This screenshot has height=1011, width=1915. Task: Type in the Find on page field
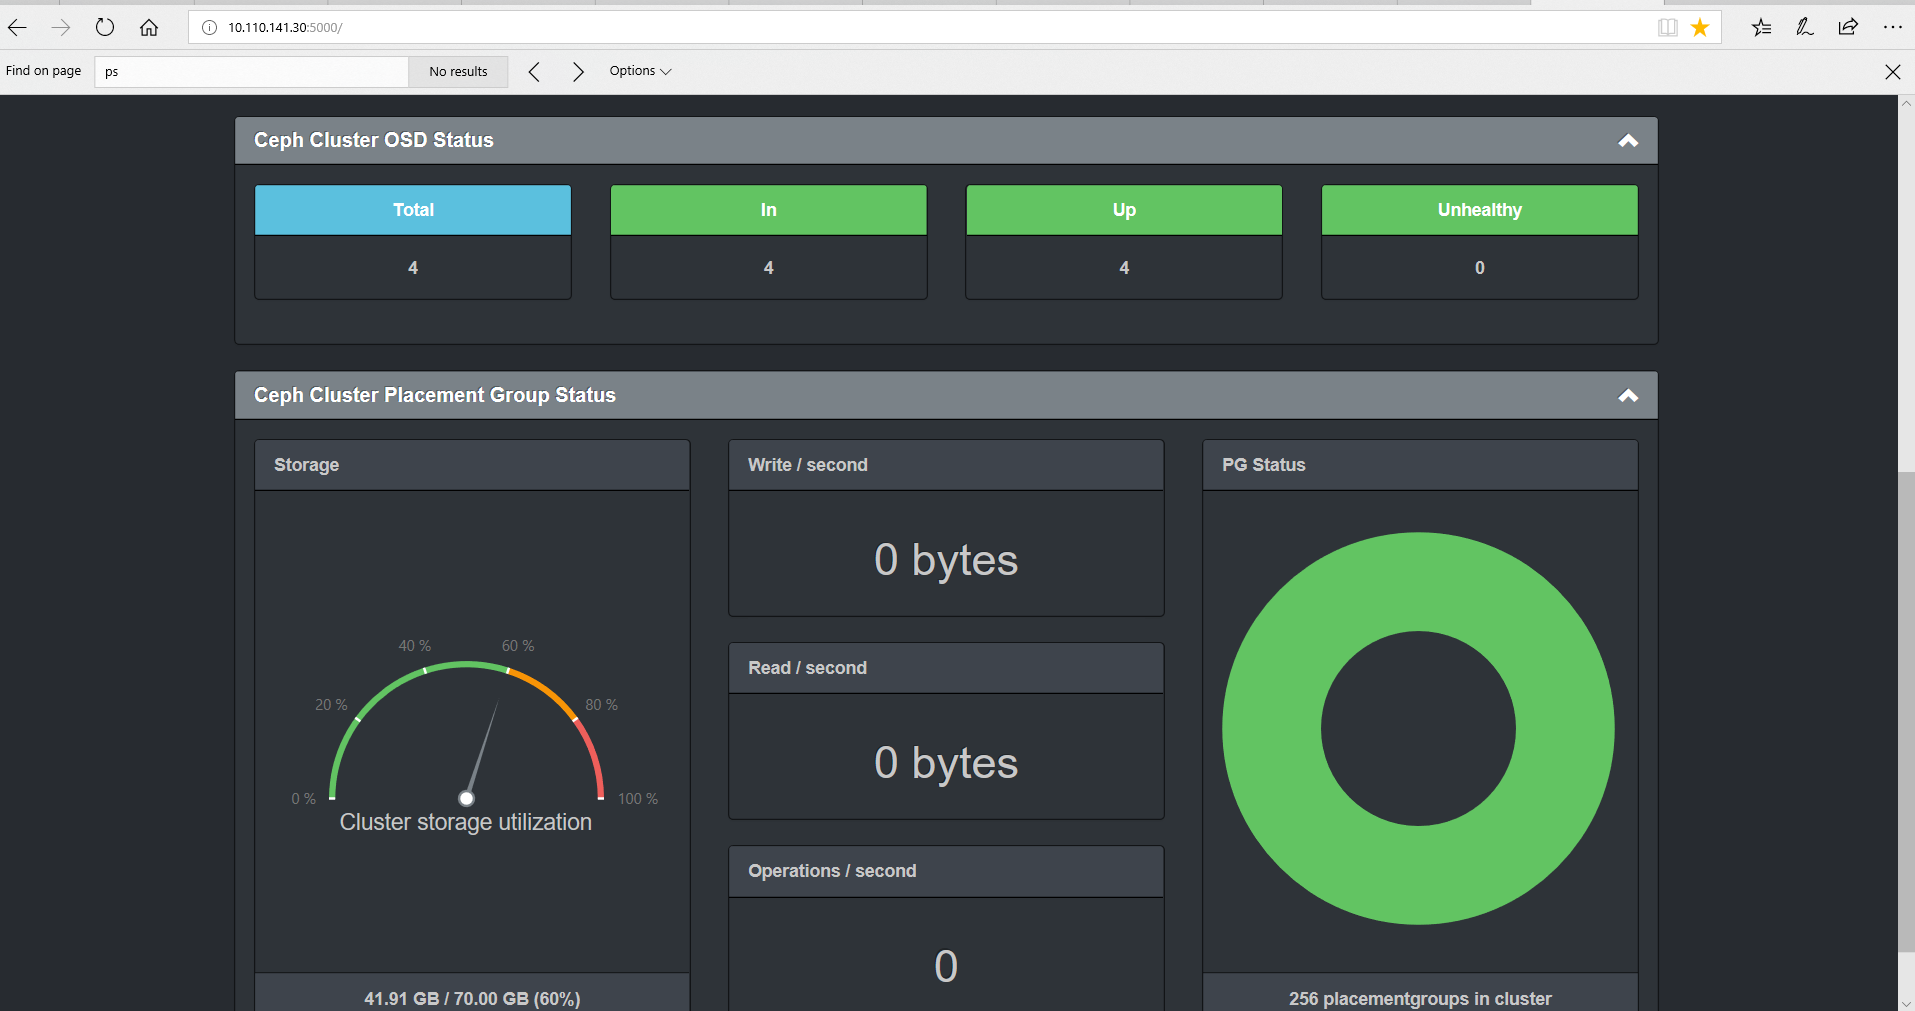point(250,71)
